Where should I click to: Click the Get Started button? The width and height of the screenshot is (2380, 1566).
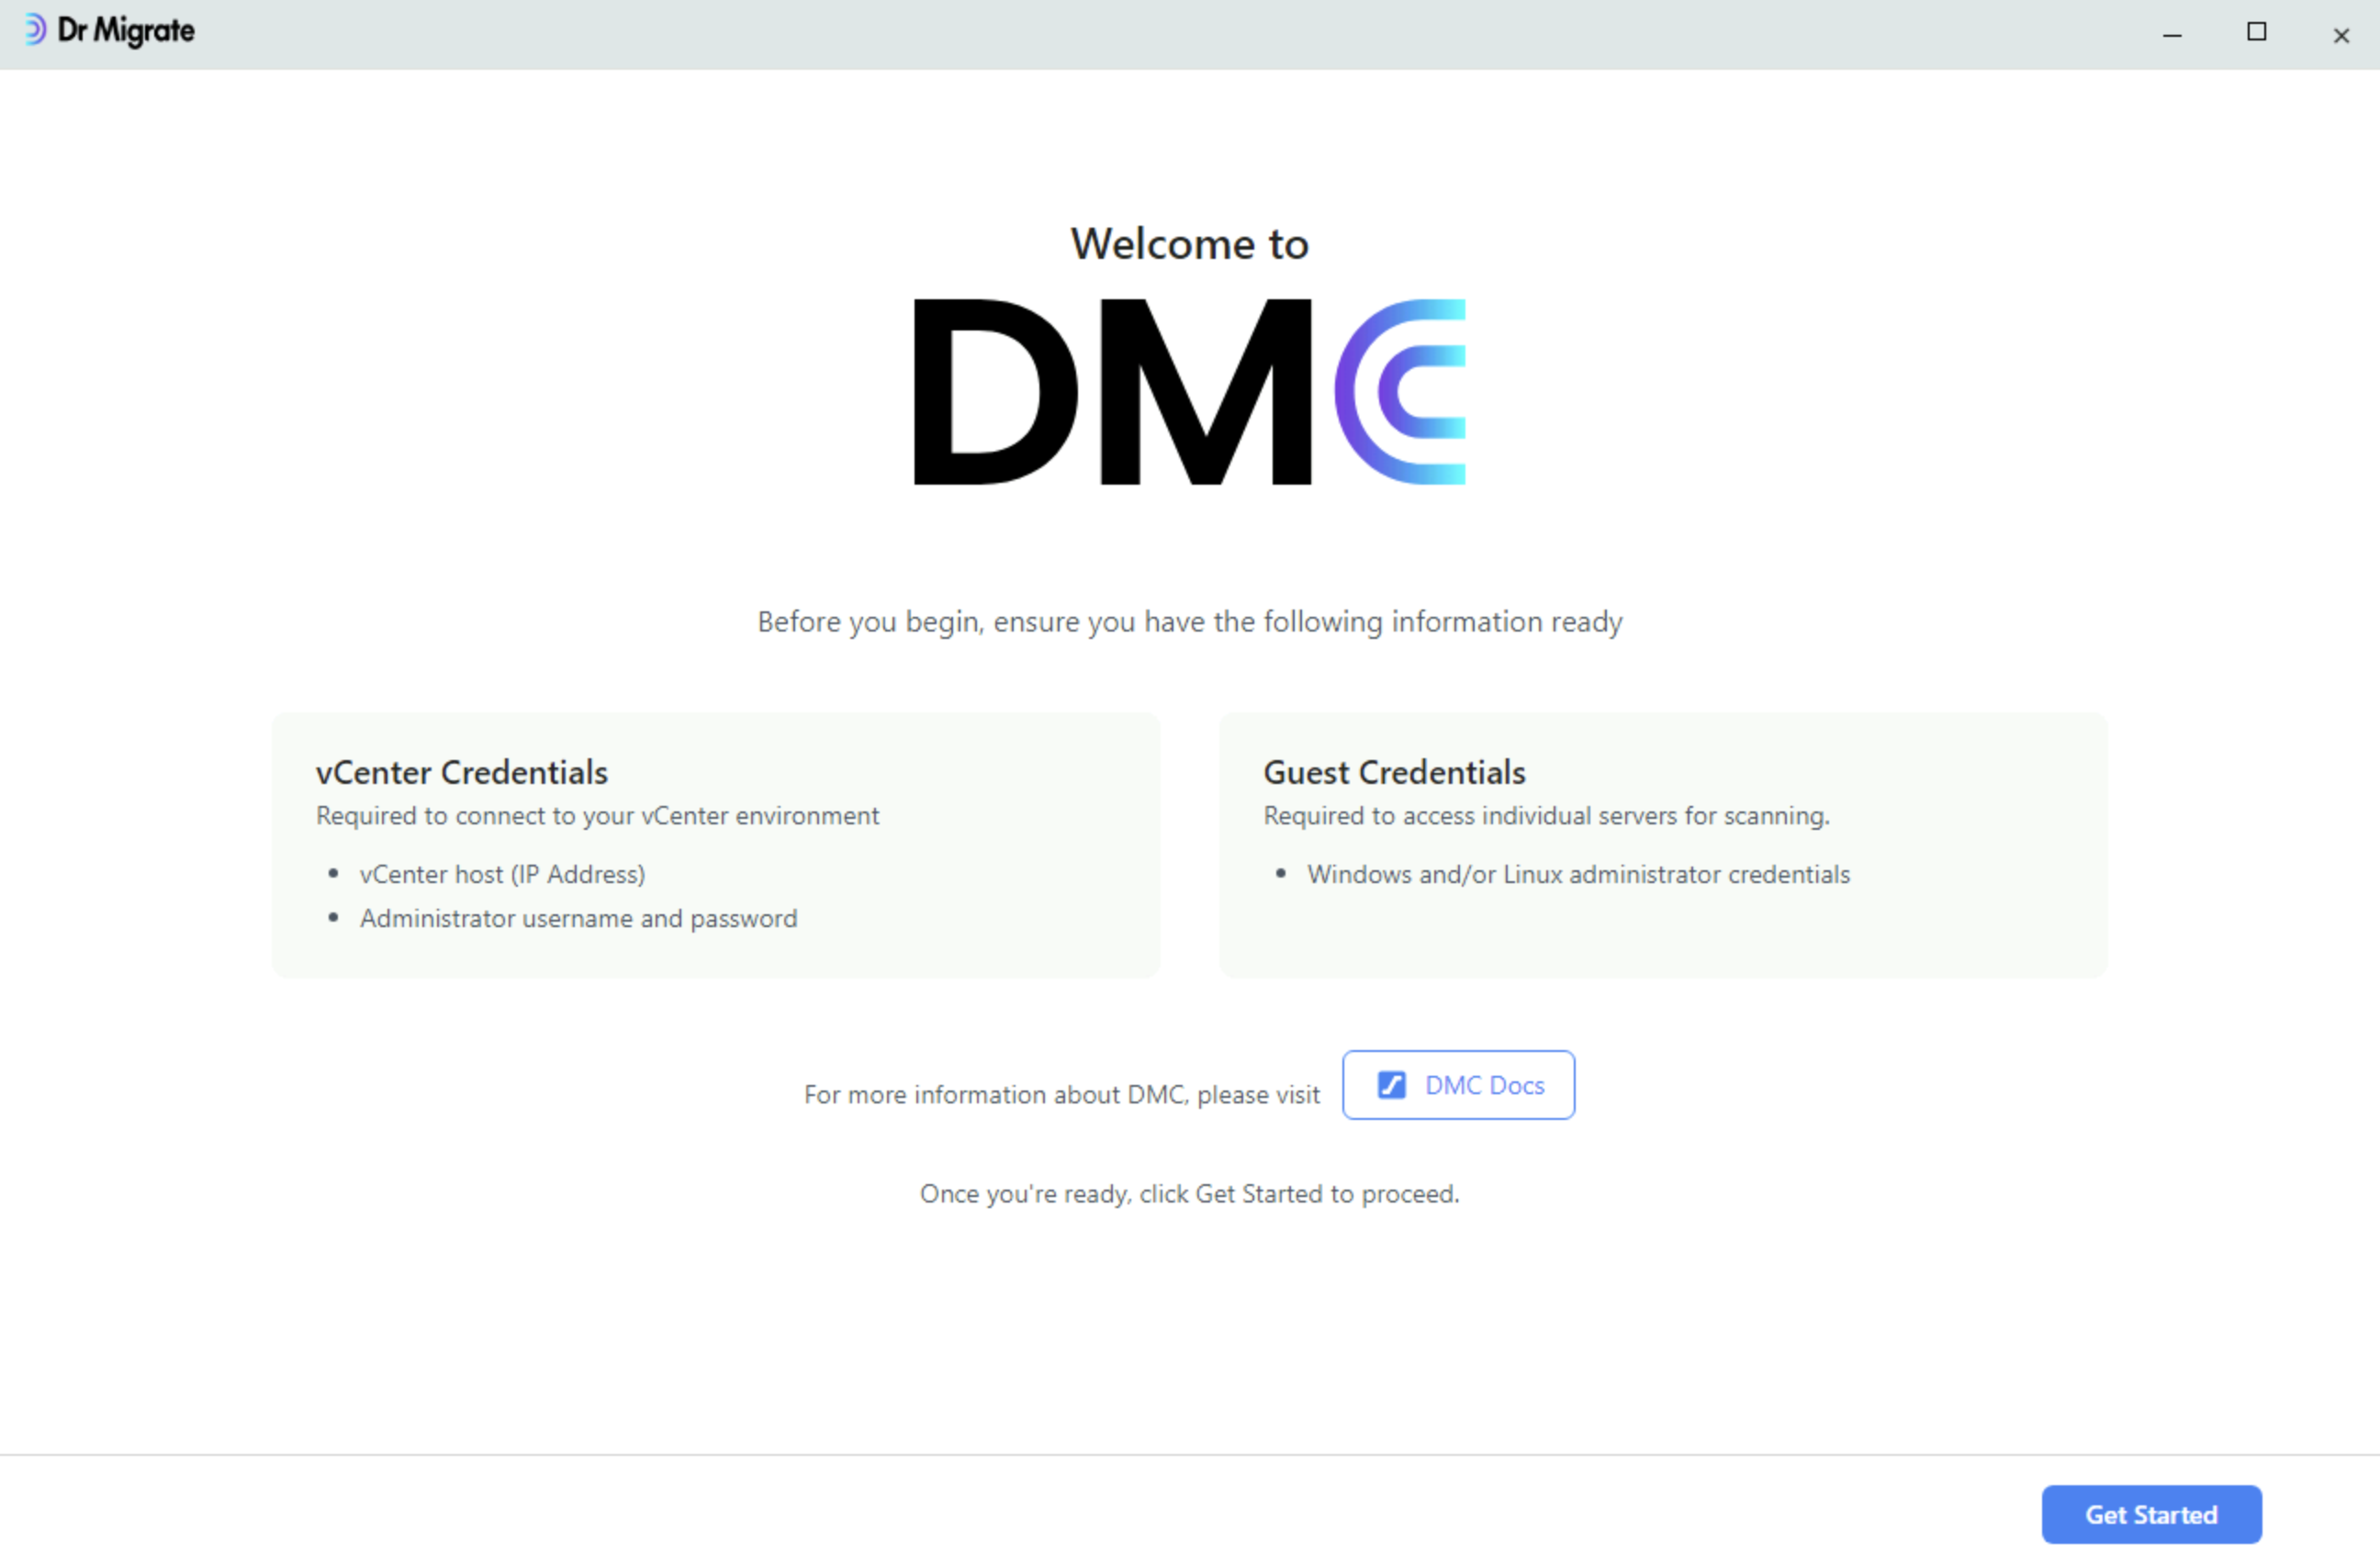pos(2151,1514)
